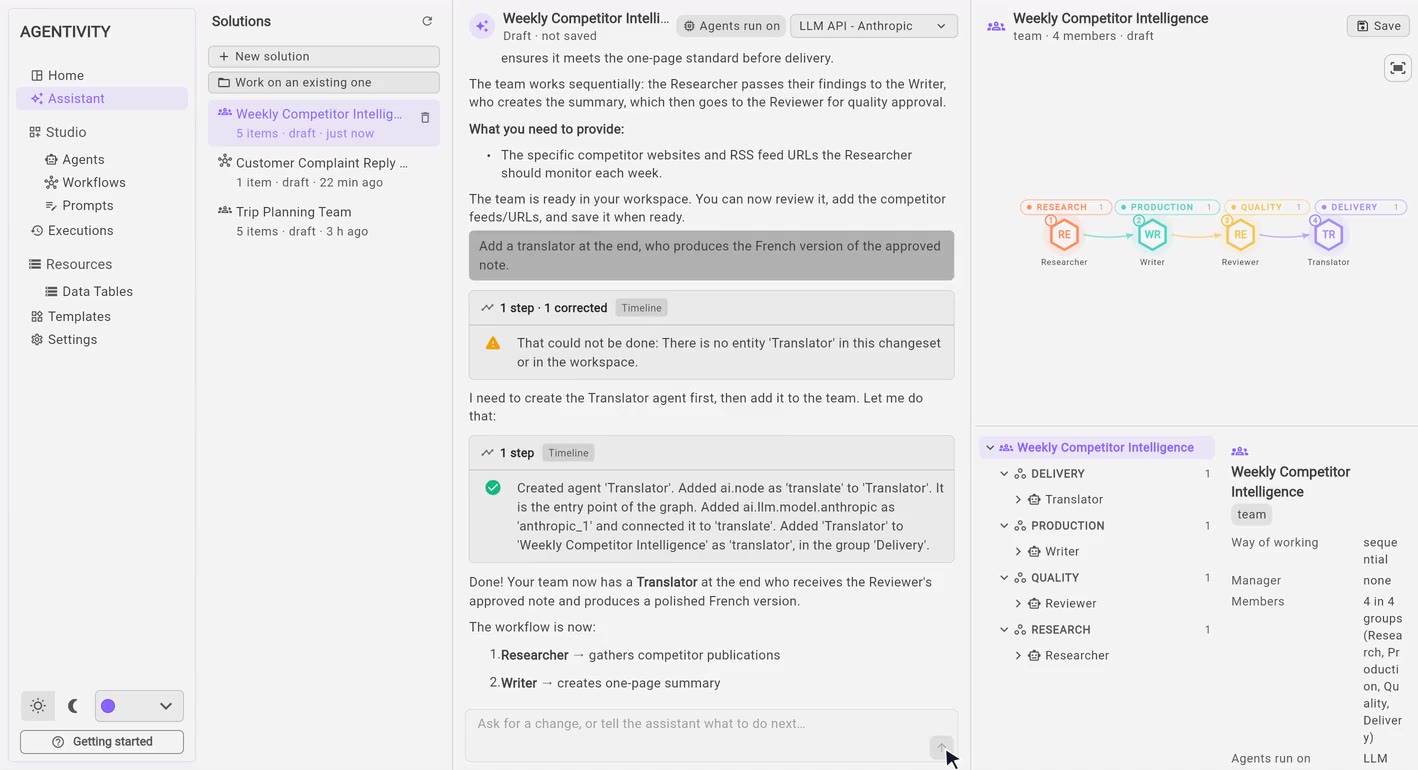The width and height of the screenshot is (1418, 770).
Task: Click the New solution button
Action: [x=324, y=57]
